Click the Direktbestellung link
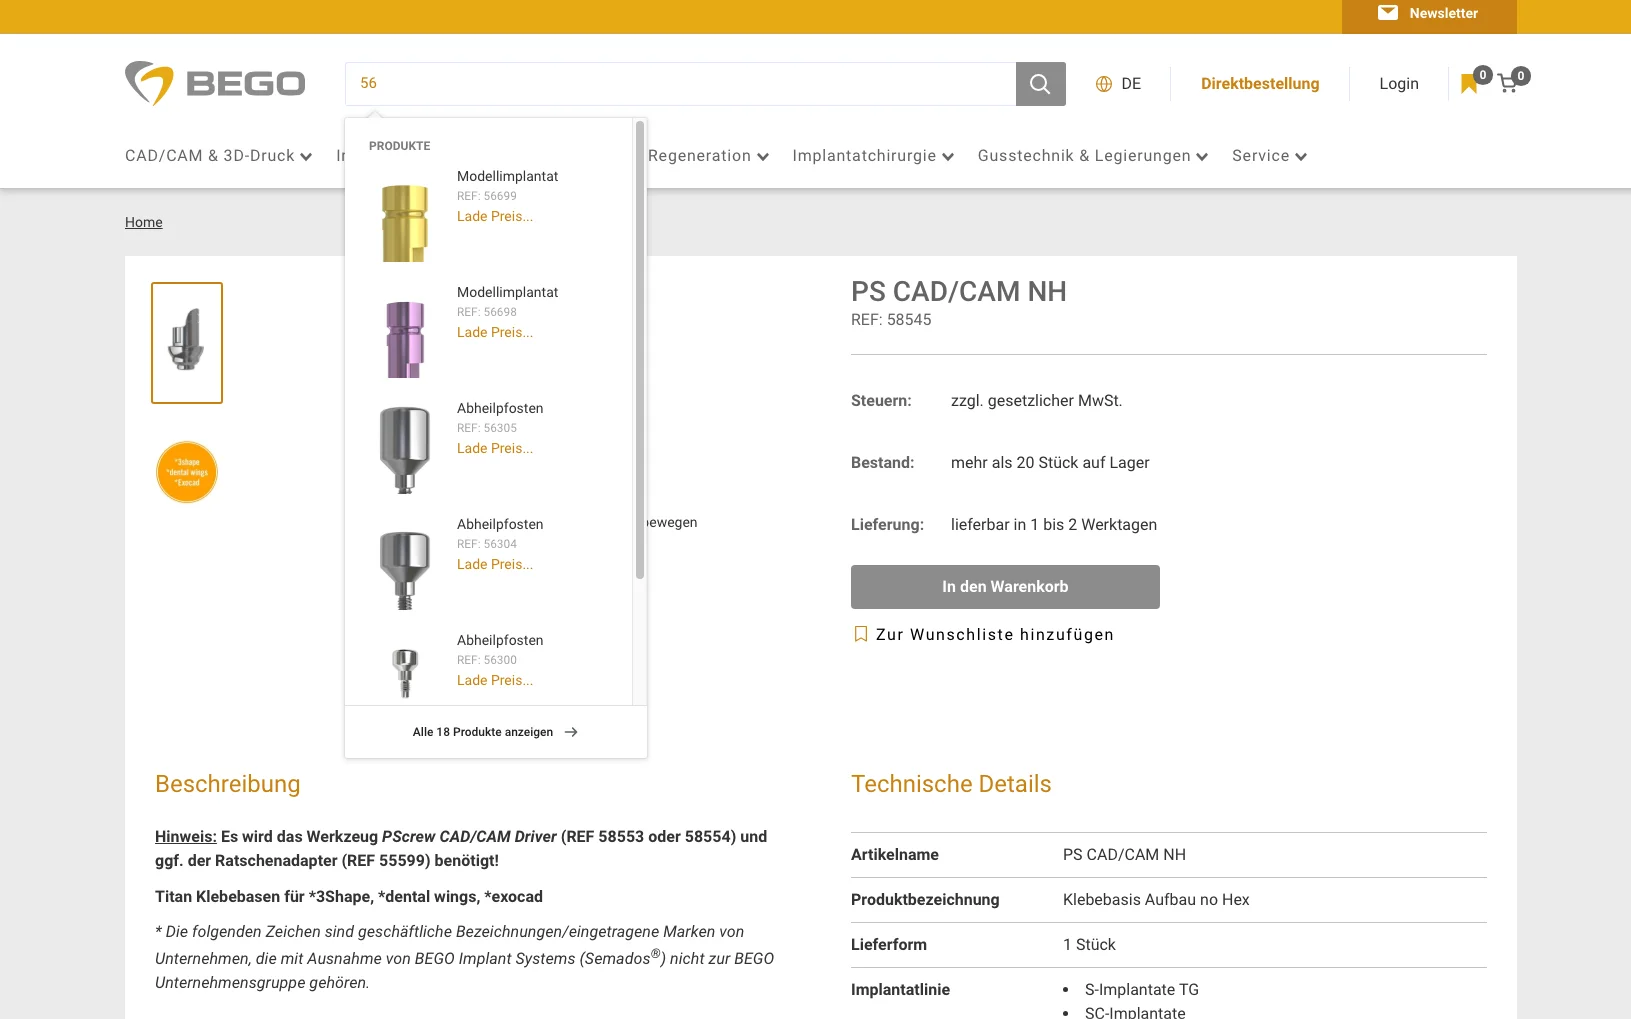The width and height of the screenshot is (1631, 1019). coord(1260,84)
